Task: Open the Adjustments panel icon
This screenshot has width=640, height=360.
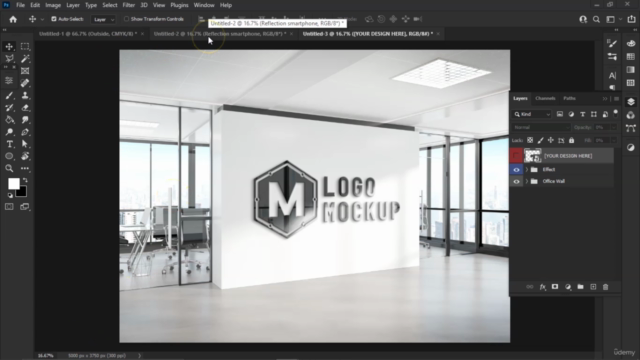Action: tap(631, 148)
